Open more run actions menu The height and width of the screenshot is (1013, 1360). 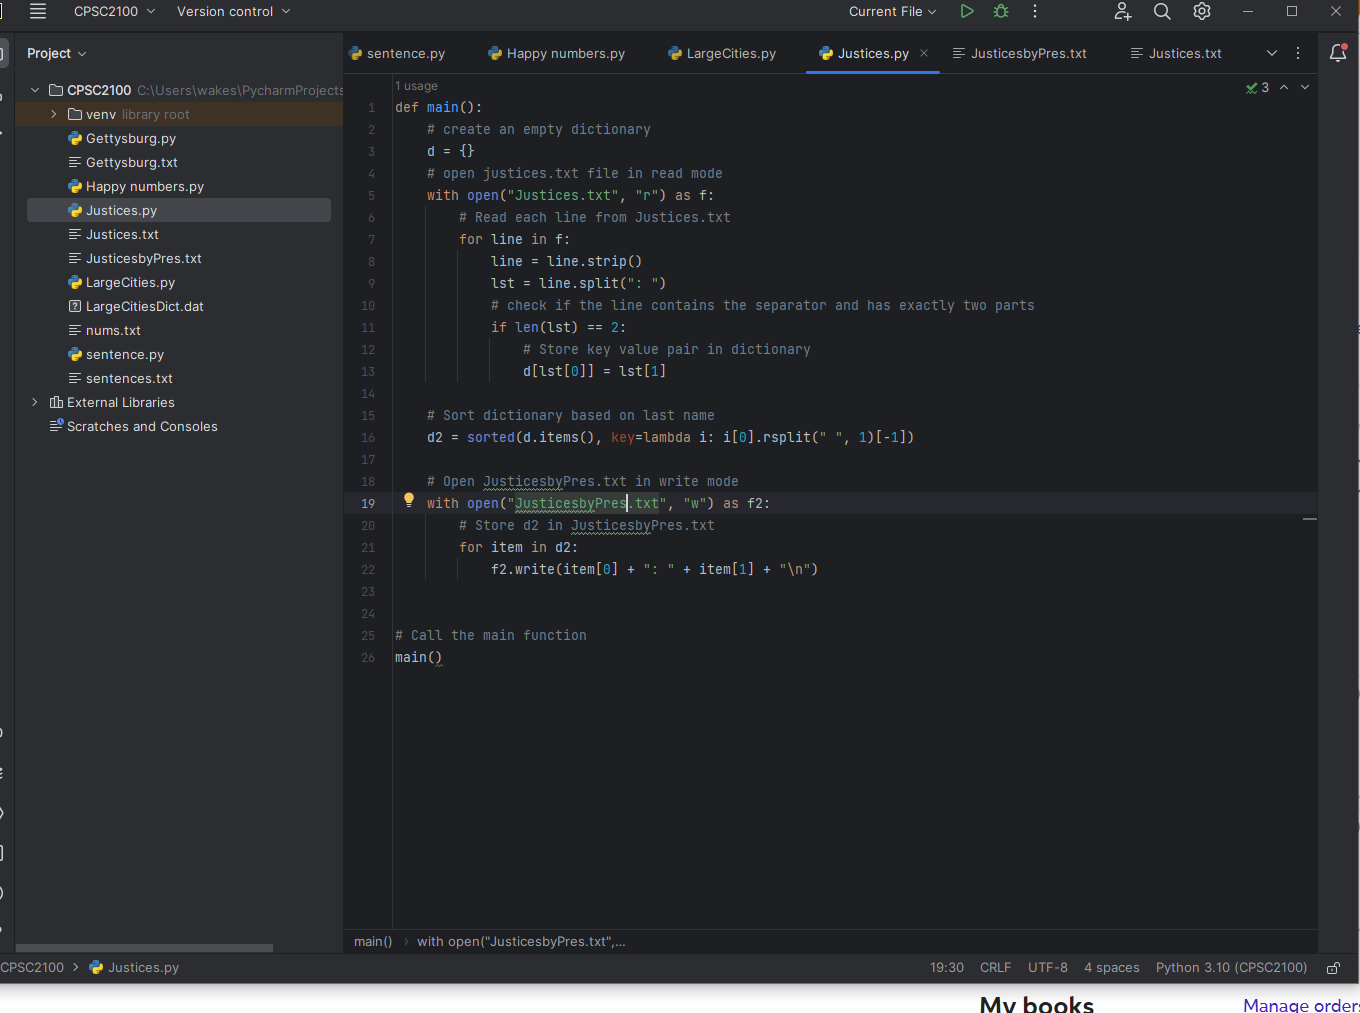[1035, 11]
